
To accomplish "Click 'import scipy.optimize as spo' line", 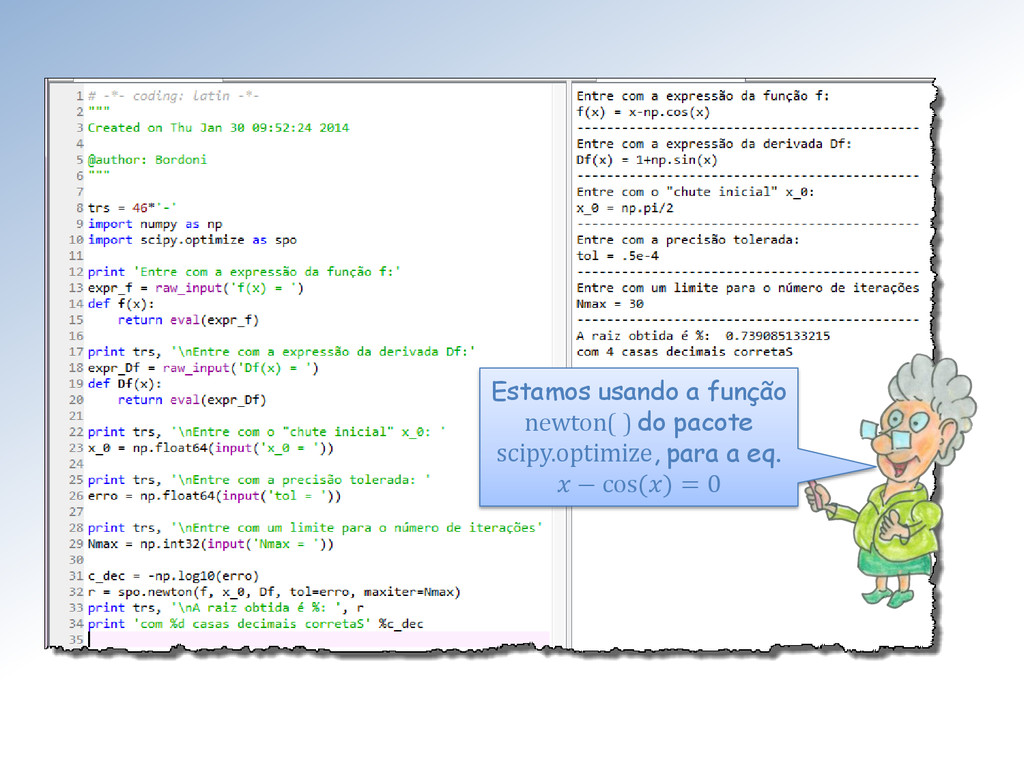I will click(x=192, y=240).
